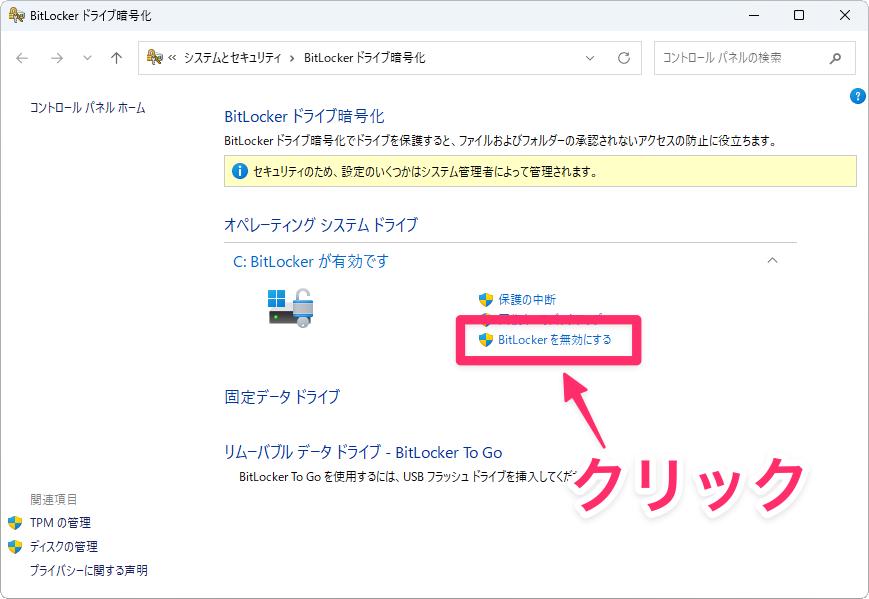Click the back navigation arrow
869x599 pixels.
coord(23,58)
